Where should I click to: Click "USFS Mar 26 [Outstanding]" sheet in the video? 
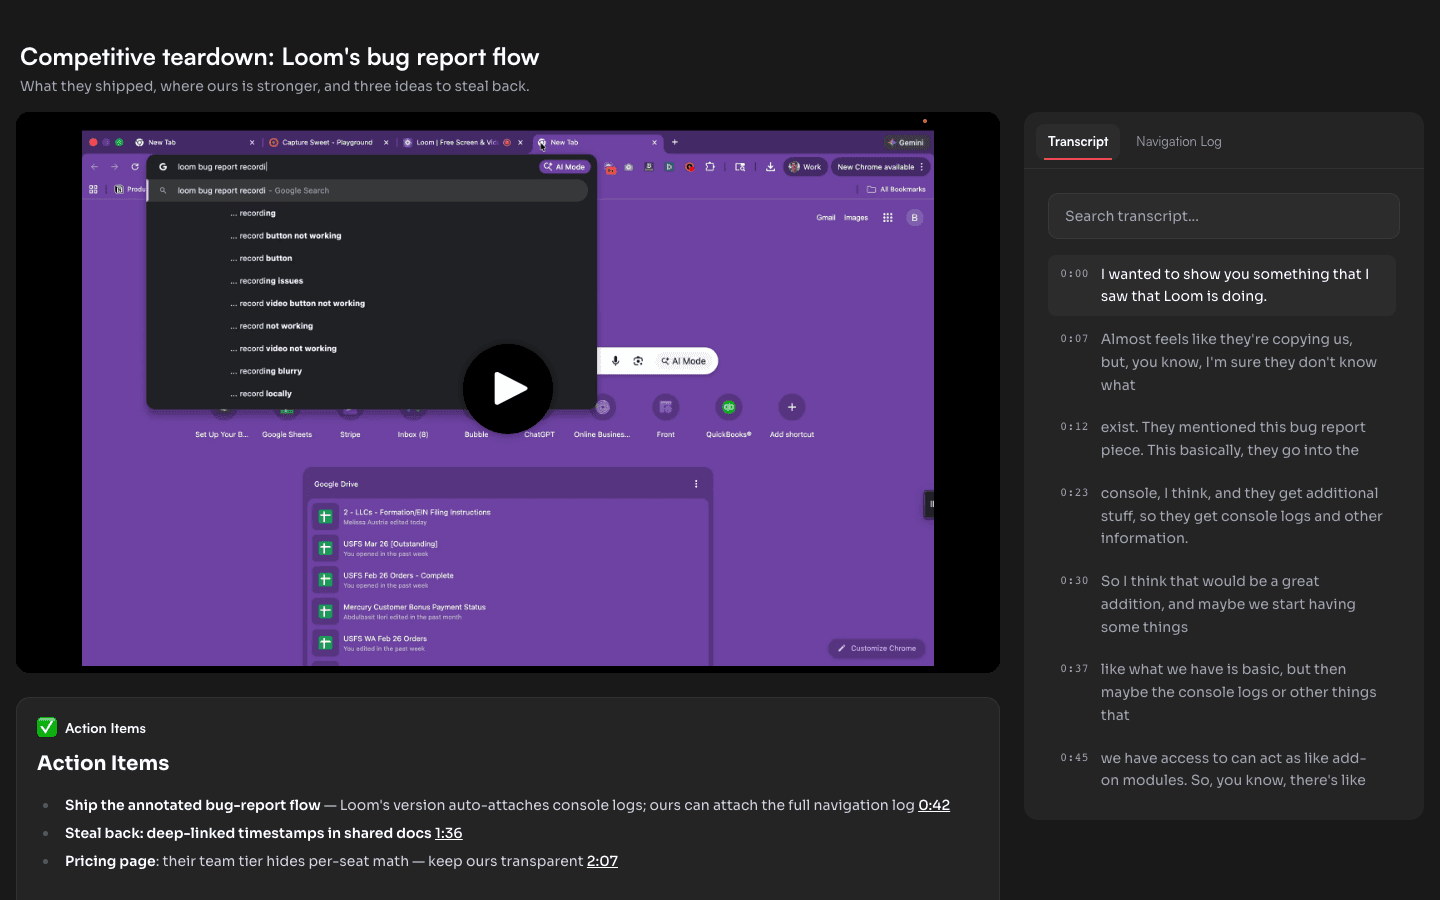pyautogui.click(x=390, y=544)
